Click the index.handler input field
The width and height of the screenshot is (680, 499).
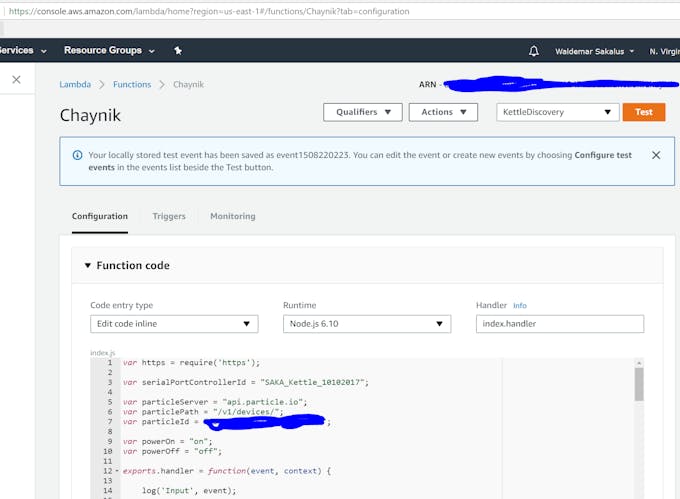[560, 324]
